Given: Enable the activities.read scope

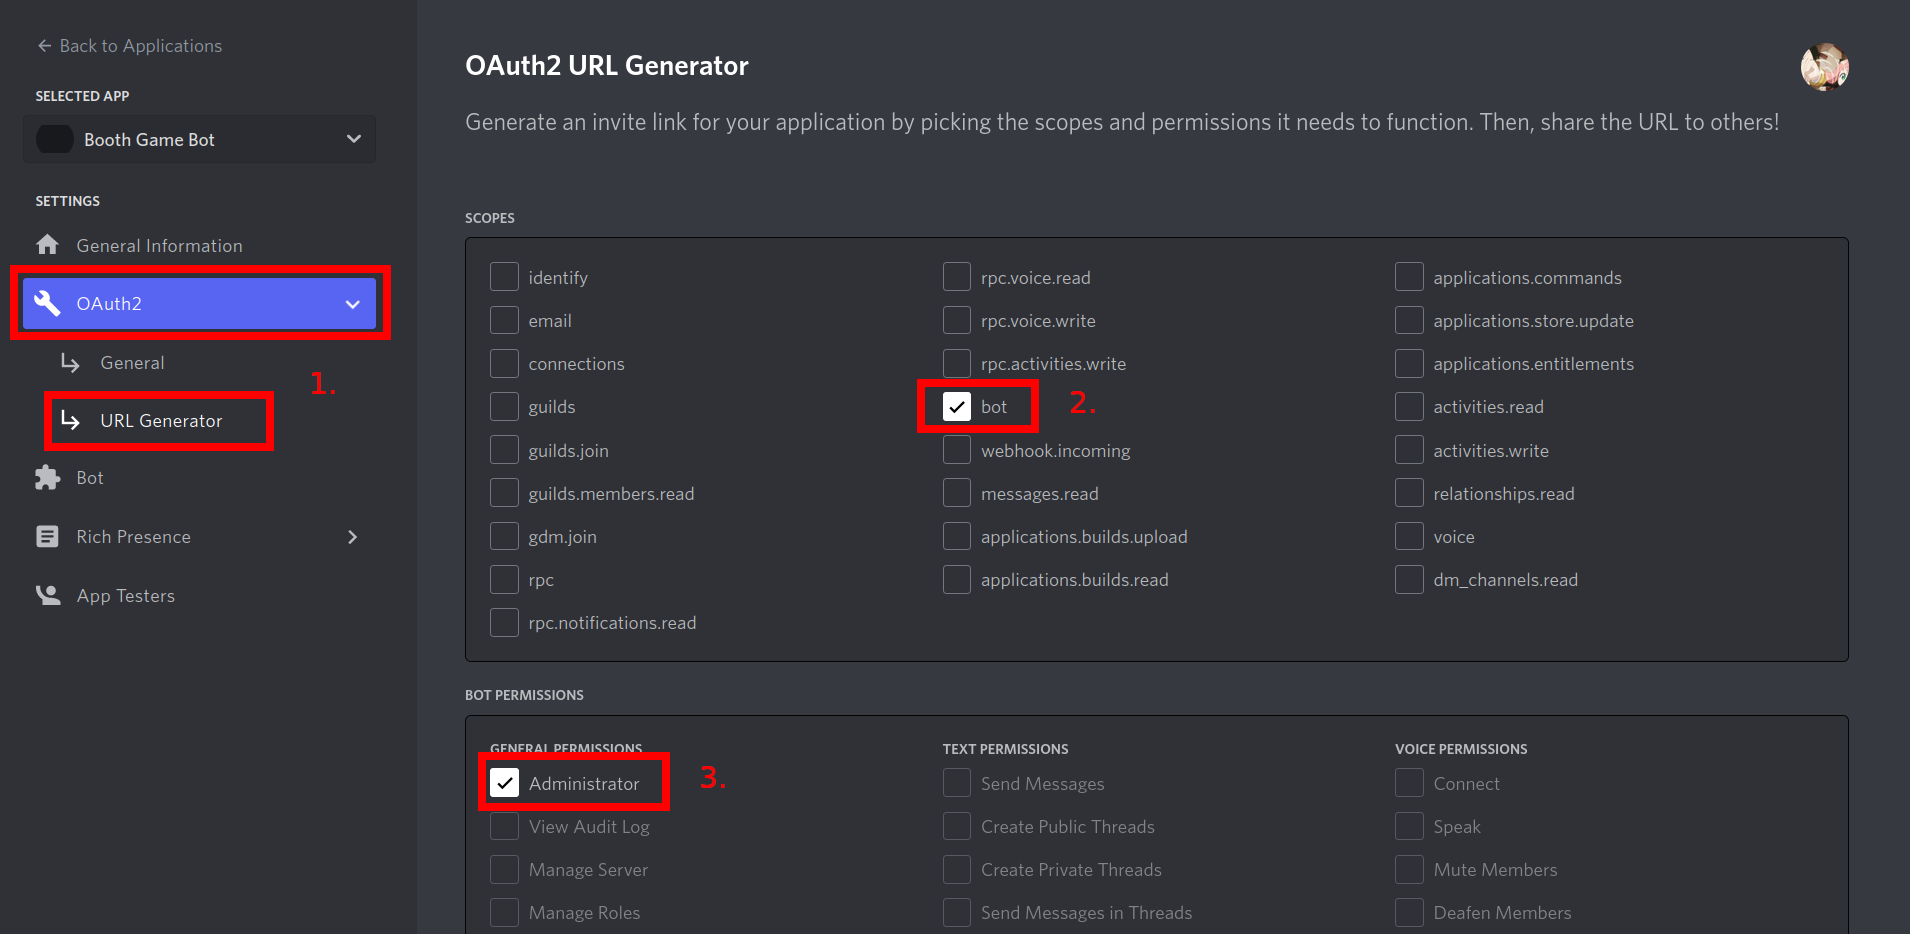Looking at the screenshot, I should click(1409, 407).
